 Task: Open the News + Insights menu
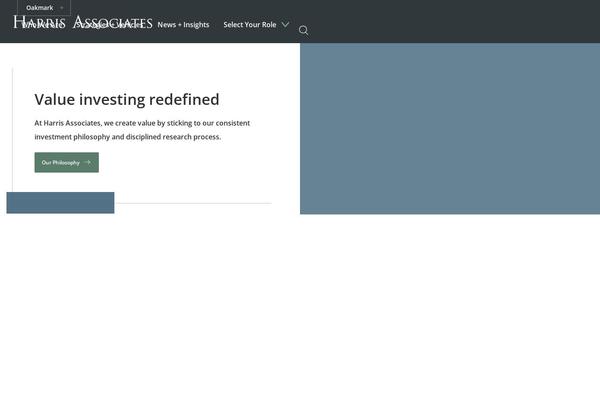[x=183, y=24]
